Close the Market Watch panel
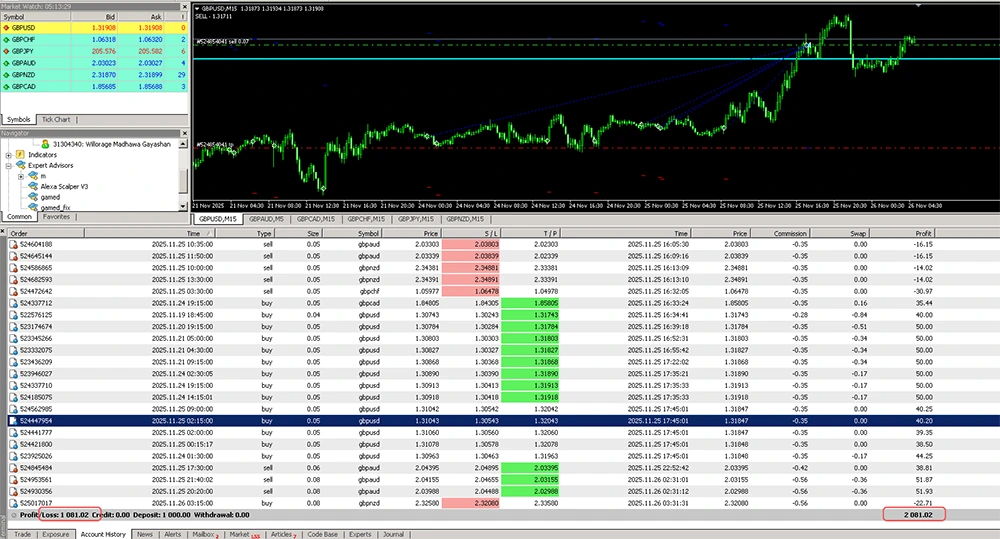This screenshot has height=539, width=1000. (183, 6)
